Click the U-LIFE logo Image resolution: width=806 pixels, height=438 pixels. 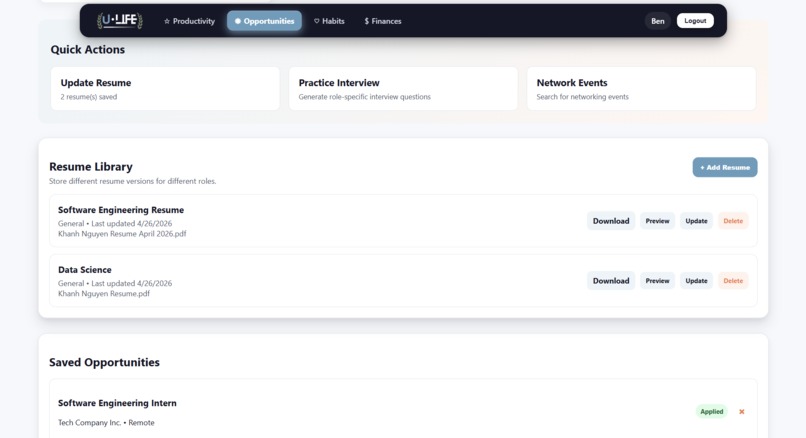click(120, 21)
